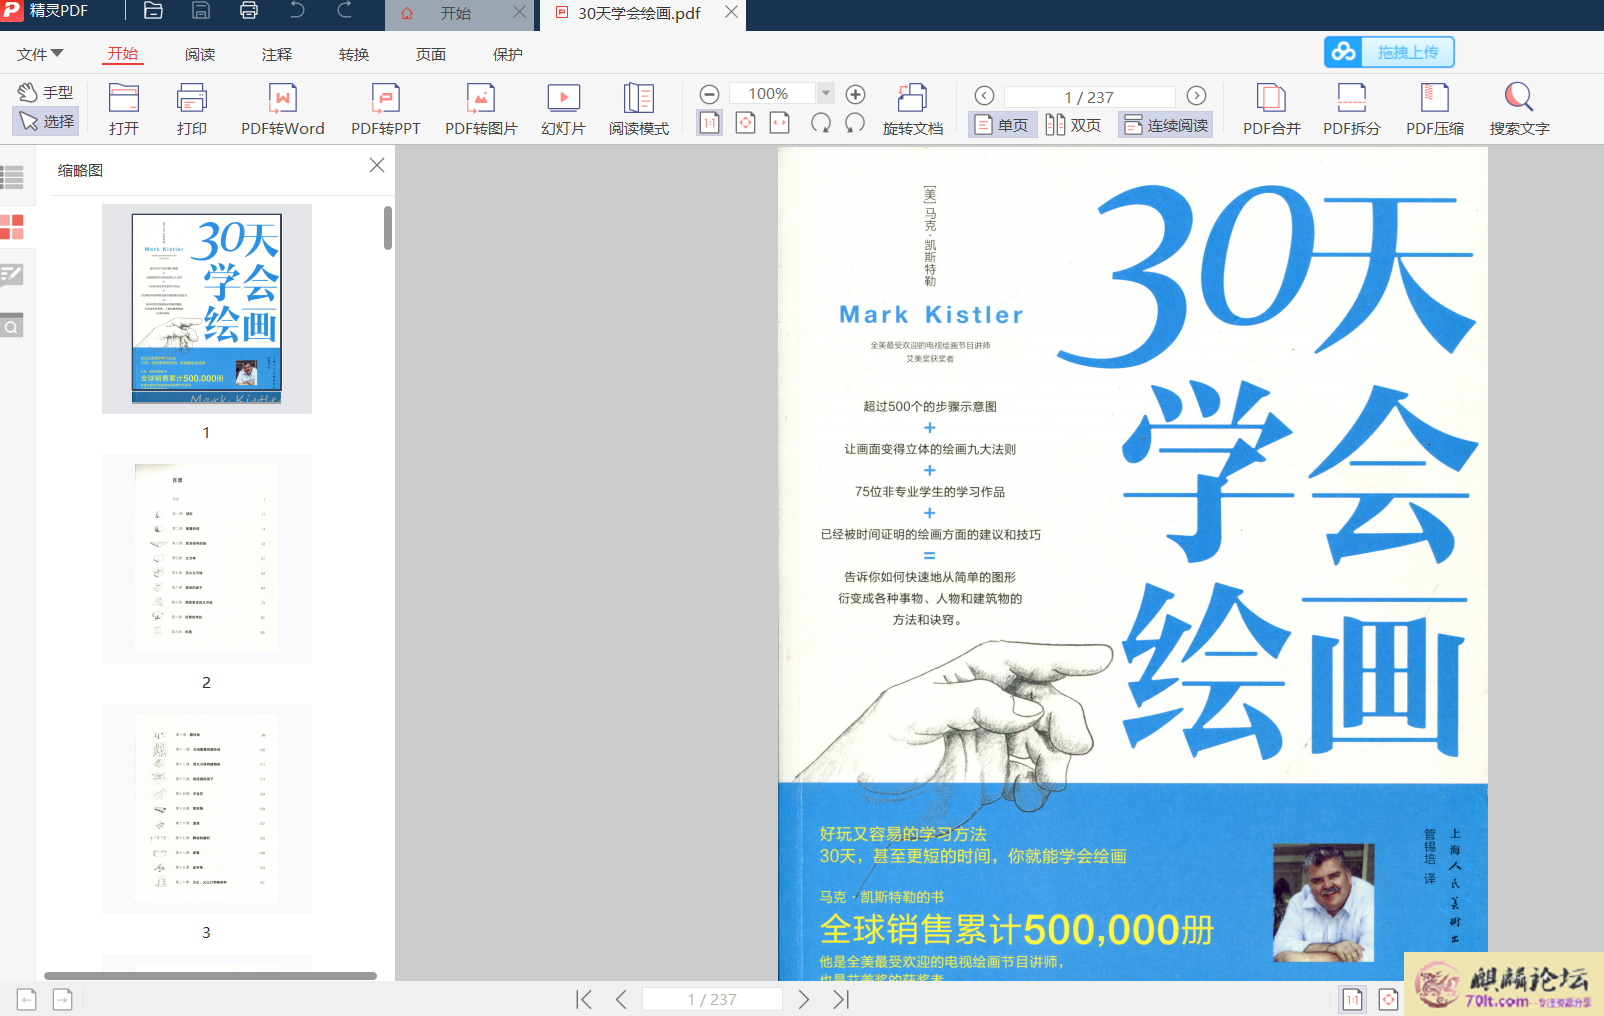Click the 100% zoom value field
1604x1016 pixels.
772,93
